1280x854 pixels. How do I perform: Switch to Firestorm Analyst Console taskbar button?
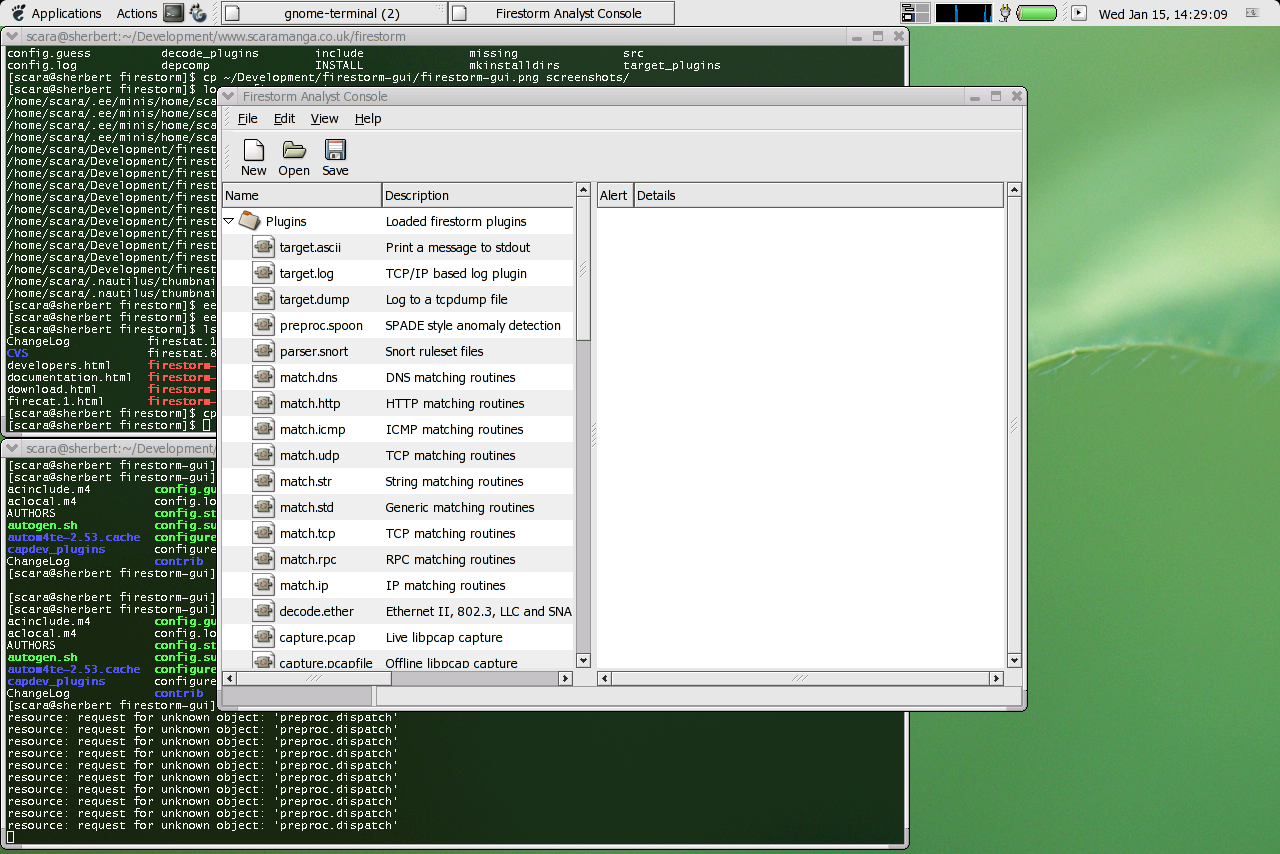click(x=561, y=13)
